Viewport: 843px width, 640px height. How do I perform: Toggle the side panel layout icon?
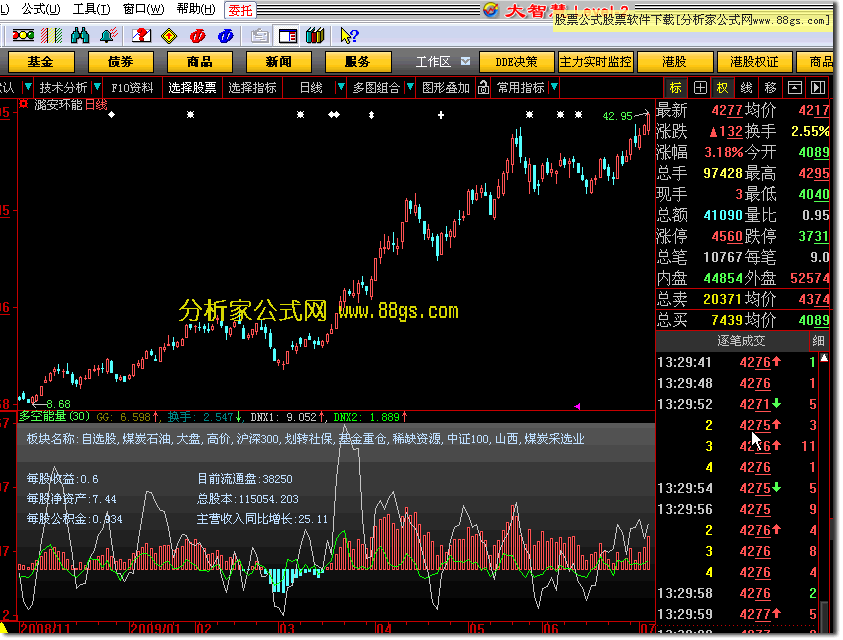[x=288, y=36]
